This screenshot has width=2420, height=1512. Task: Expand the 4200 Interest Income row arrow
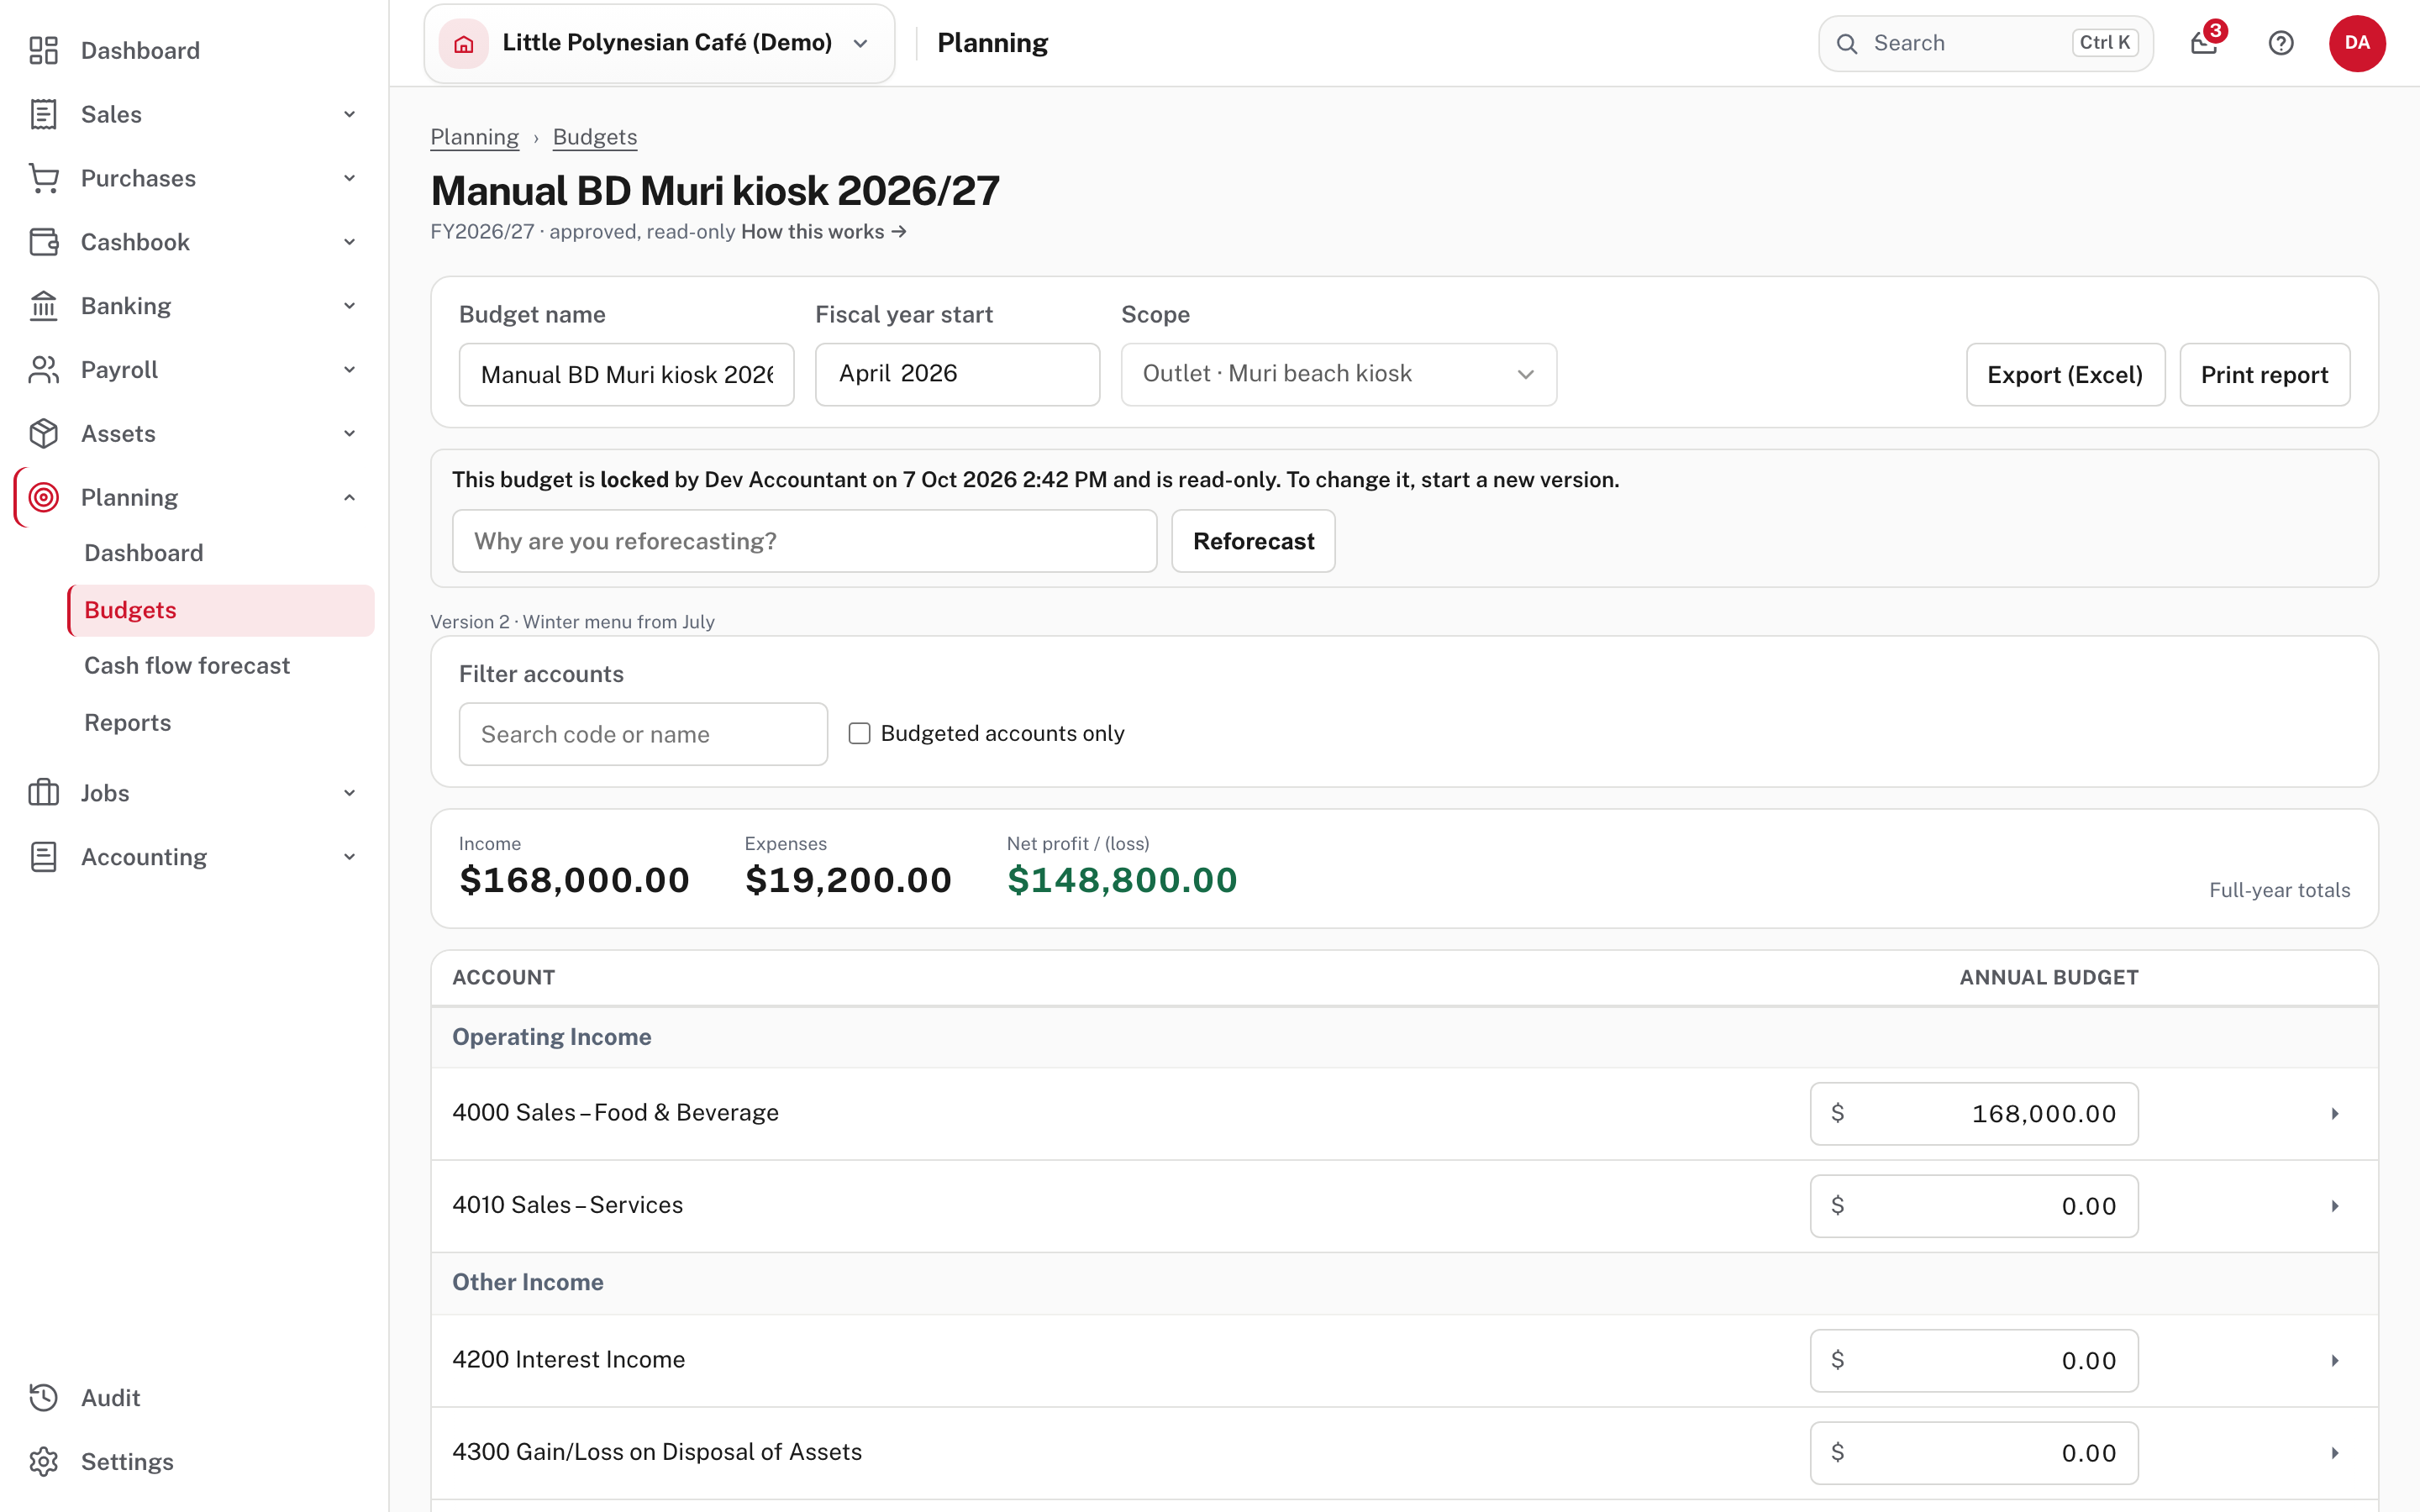2335,1360
